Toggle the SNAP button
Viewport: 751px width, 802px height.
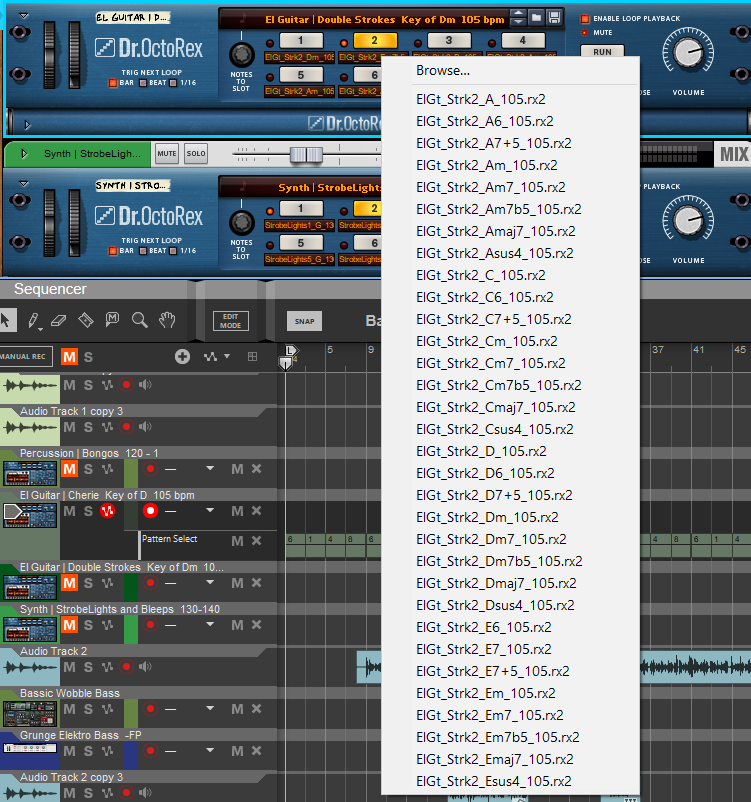304,321
